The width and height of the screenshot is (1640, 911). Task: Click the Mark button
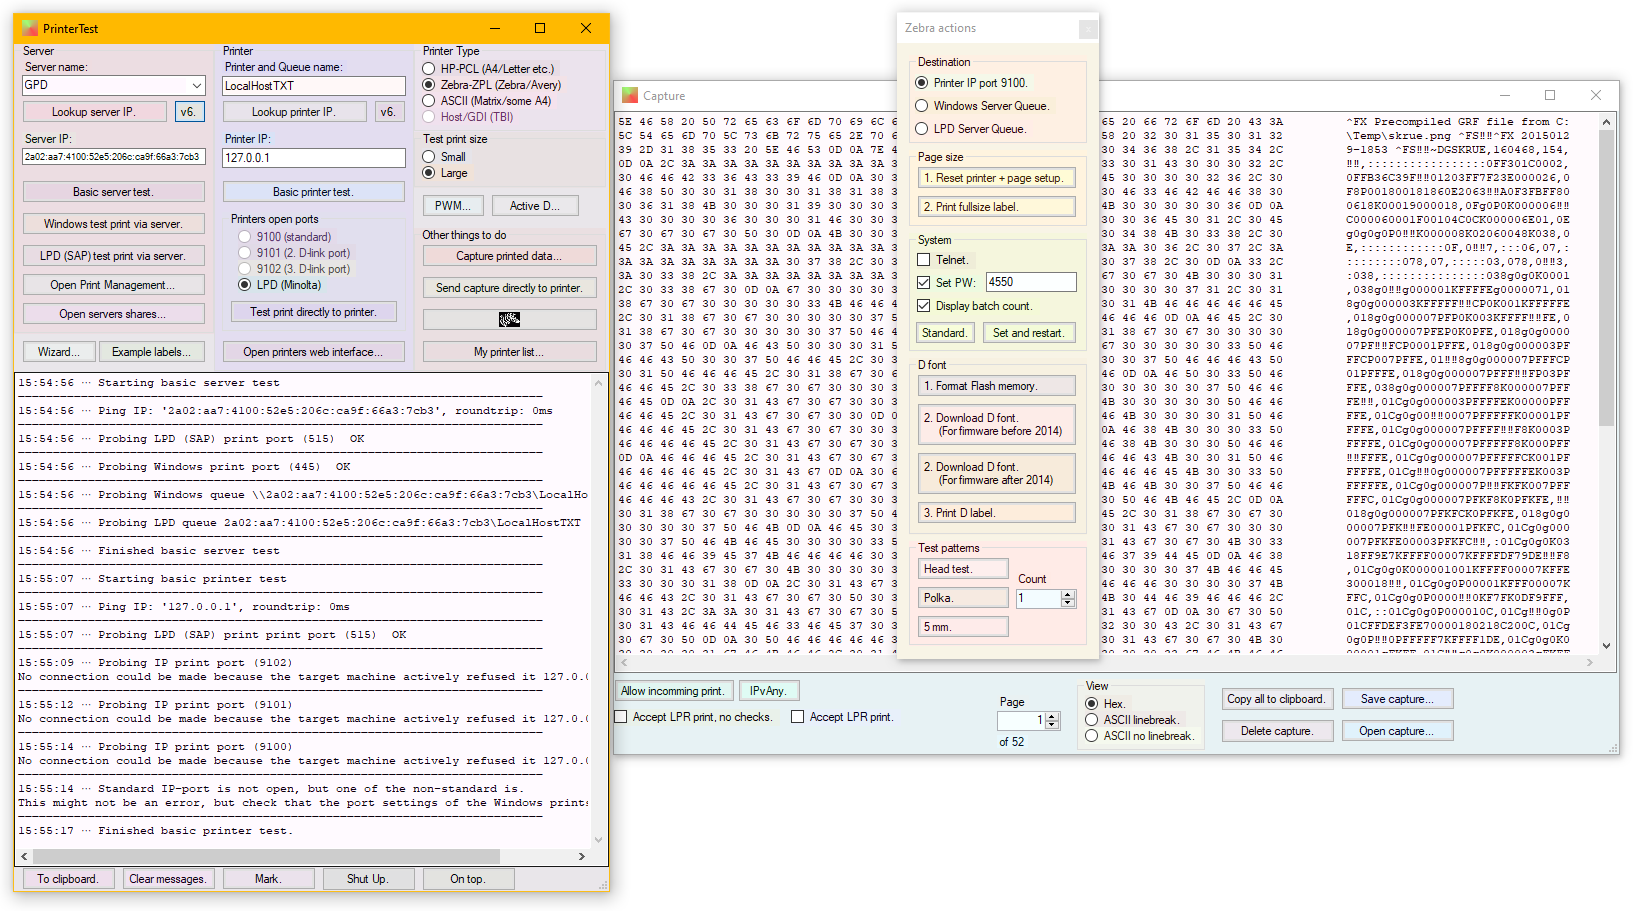(x=268, y=879)
